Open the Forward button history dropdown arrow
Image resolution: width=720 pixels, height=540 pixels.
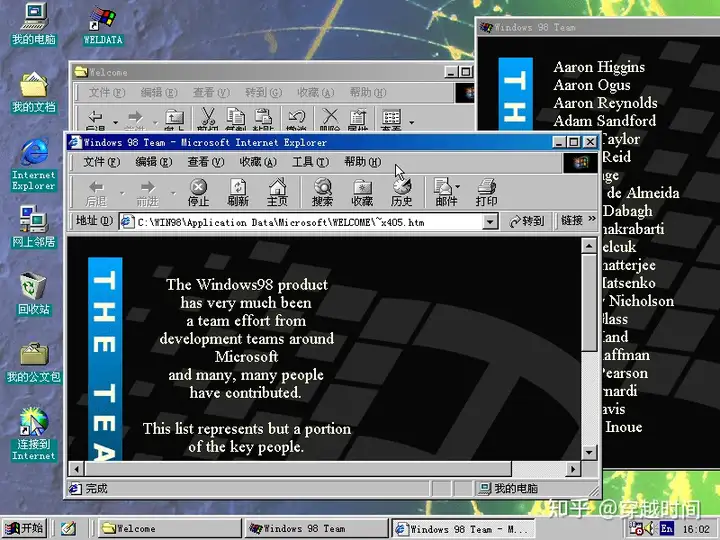(174, 193)
